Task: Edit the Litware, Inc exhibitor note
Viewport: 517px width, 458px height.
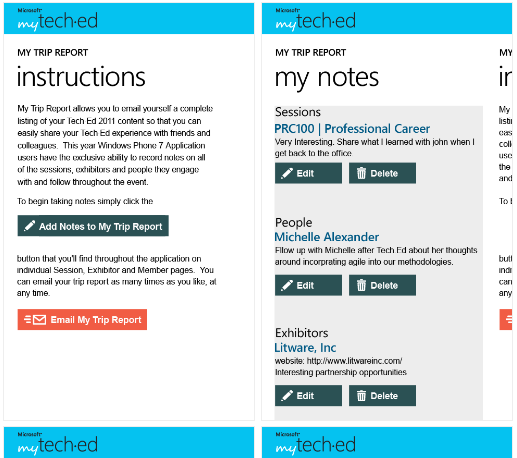Action: [x=308, y=396]
